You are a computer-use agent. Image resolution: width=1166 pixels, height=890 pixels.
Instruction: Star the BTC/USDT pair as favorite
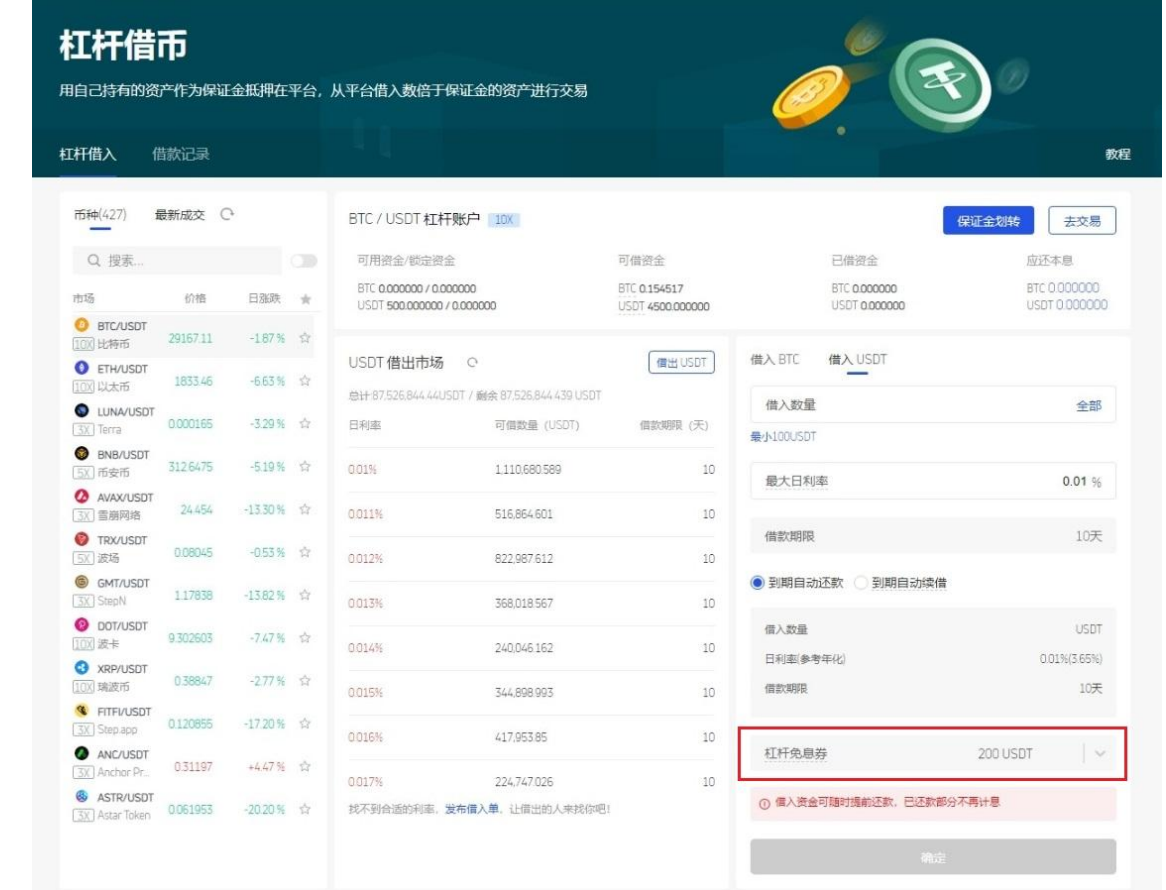click(x=305, y=338)
